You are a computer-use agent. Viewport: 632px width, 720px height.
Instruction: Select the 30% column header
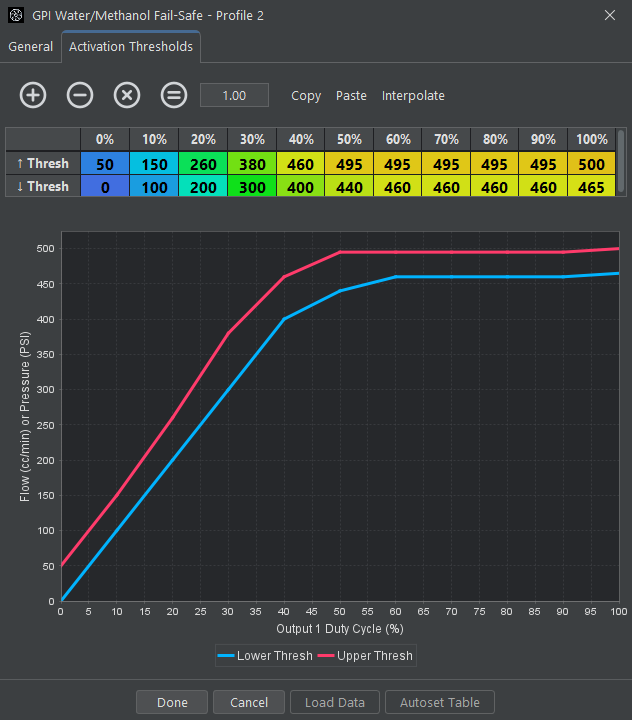click(x=252, y=139)
